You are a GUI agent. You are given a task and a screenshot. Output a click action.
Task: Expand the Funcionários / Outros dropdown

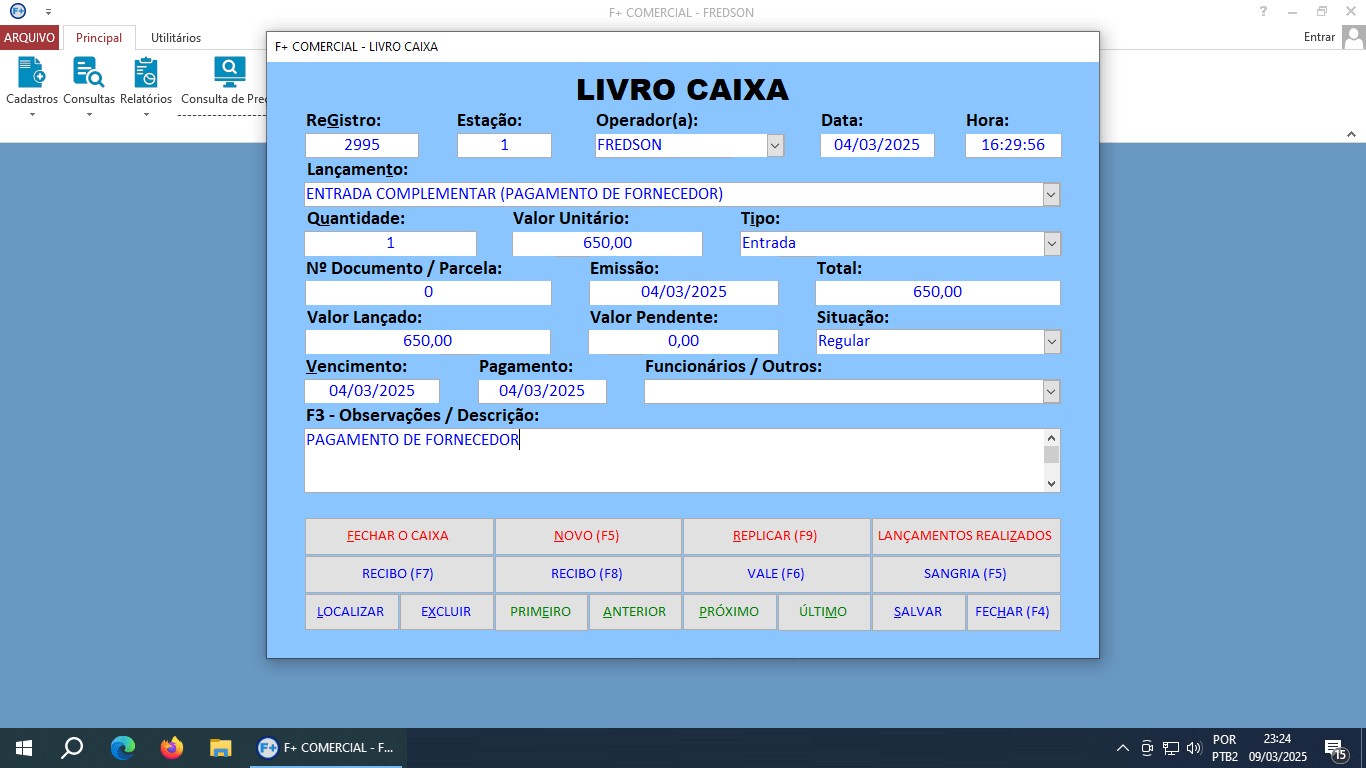point(1051,391)
